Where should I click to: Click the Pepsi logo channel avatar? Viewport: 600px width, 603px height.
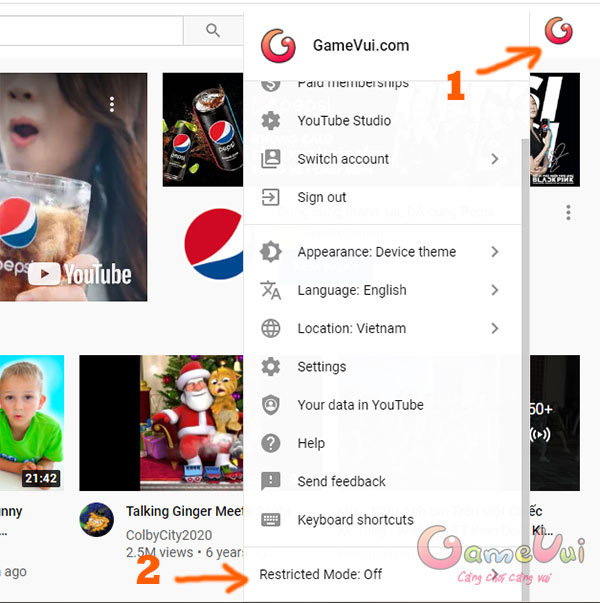point(214,243)
